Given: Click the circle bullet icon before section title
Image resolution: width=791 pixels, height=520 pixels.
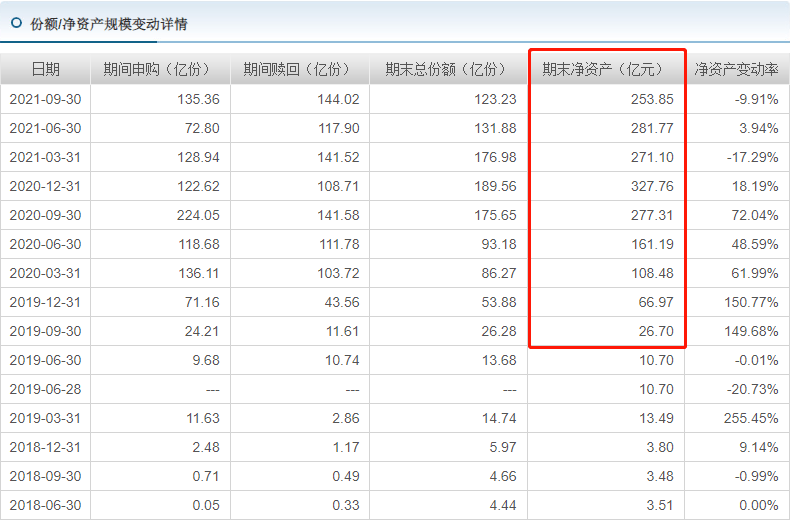Looking at the screenshot, I should tap(17, 23).
